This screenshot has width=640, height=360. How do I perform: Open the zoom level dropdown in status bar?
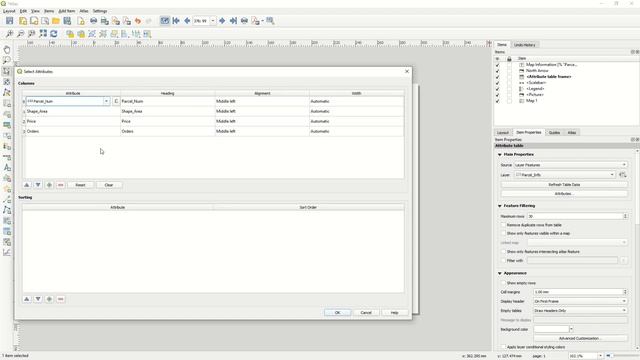(x=600, y=356)
